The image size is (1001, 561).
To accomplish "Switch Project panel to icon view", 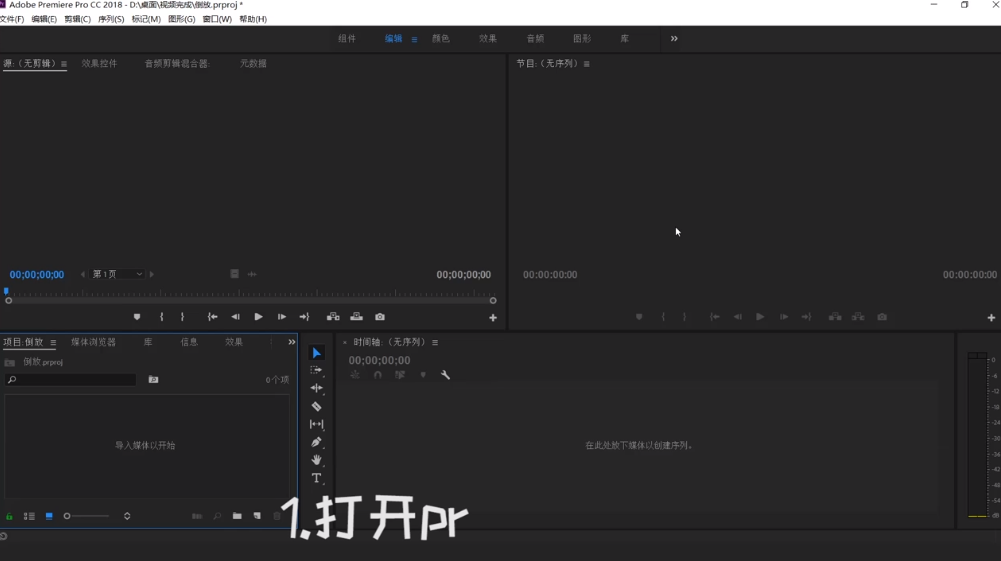I will point(49,516).
